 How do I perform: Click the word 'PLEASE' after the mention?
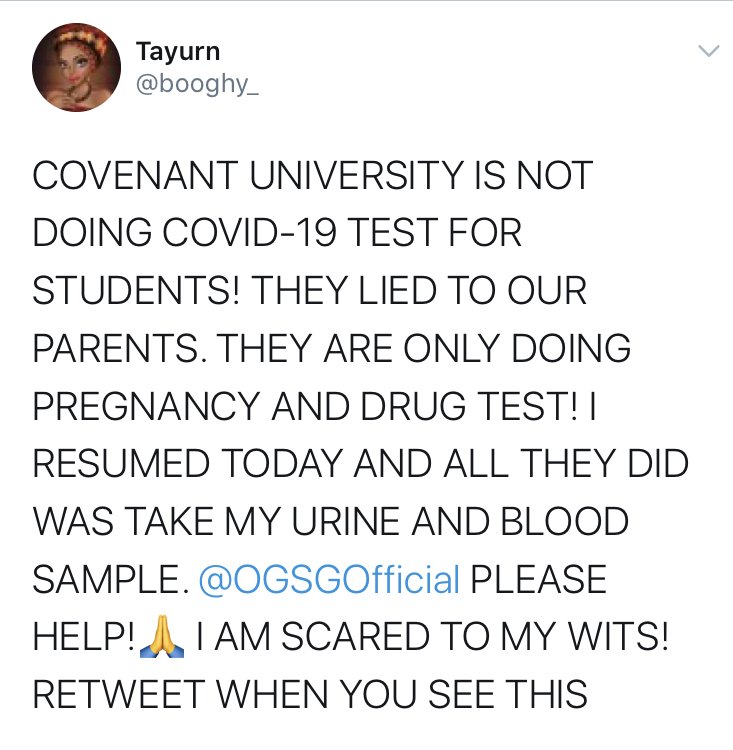coord(539,579)
